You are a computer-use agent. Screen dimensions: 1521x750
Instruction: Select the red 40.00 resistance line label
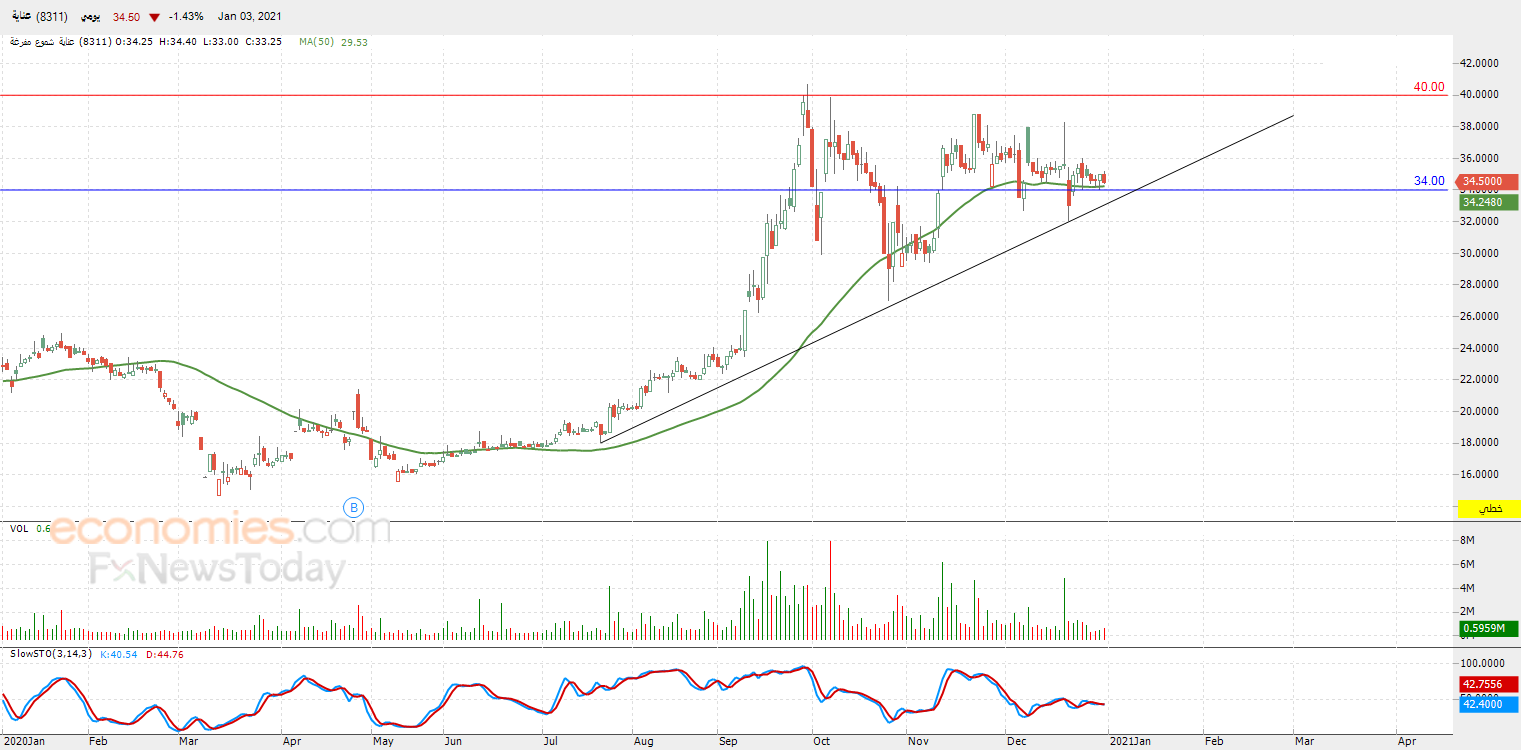(x=1428, y=87)
